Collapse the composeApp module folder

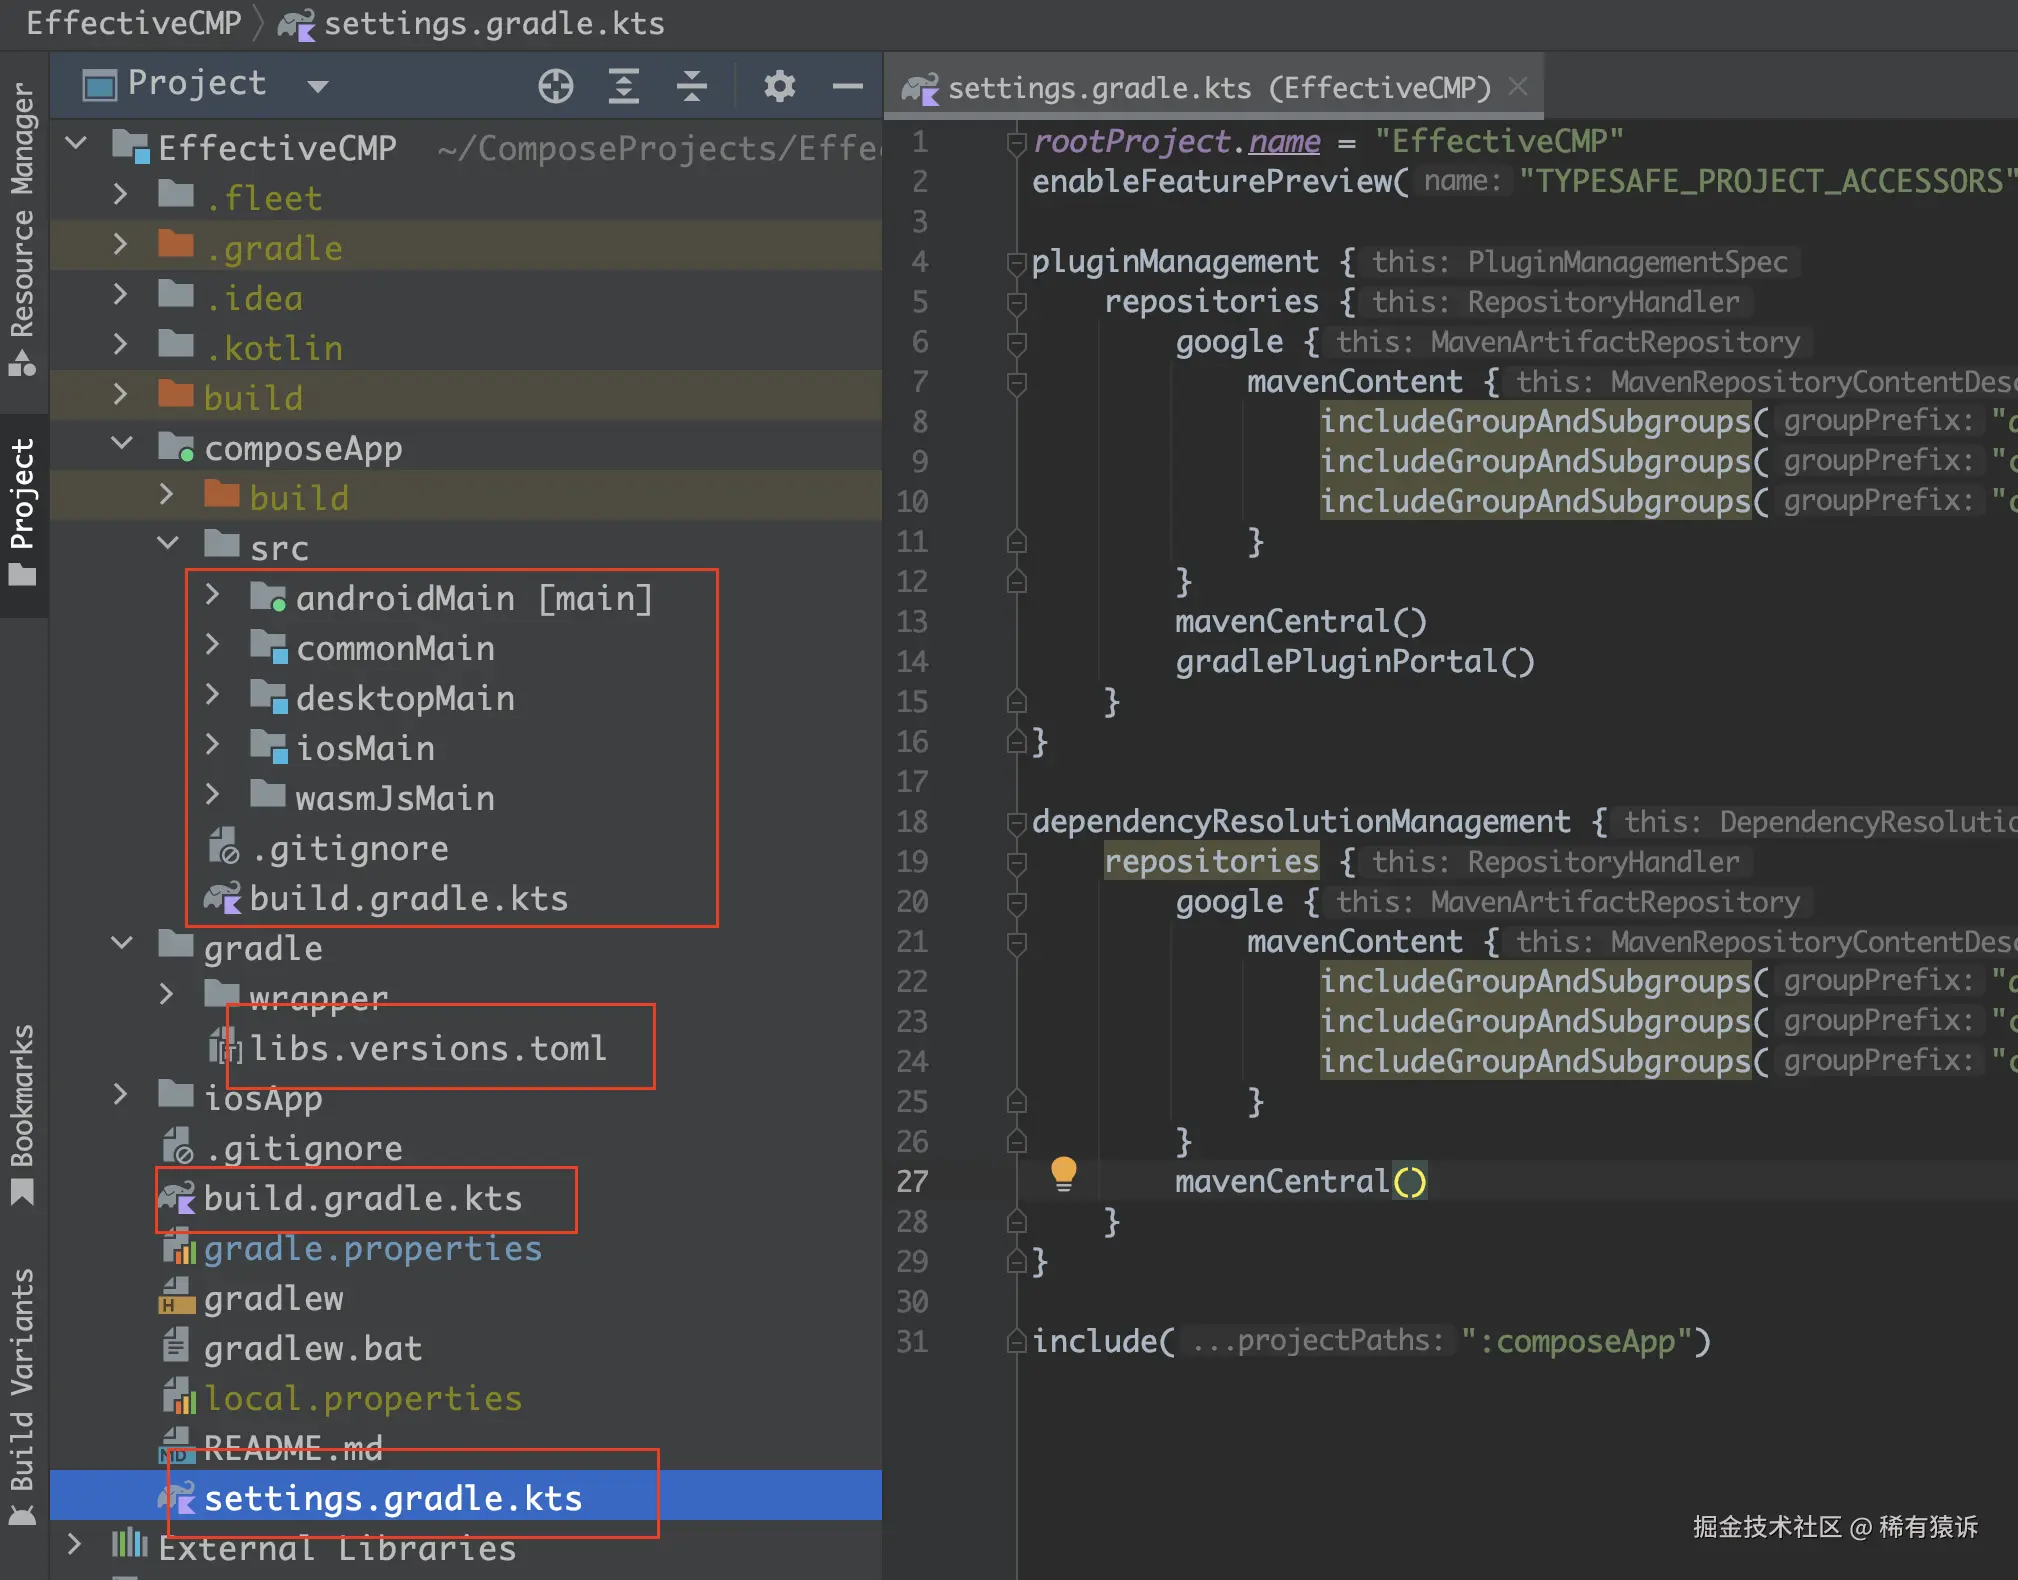tap(121, 444)
